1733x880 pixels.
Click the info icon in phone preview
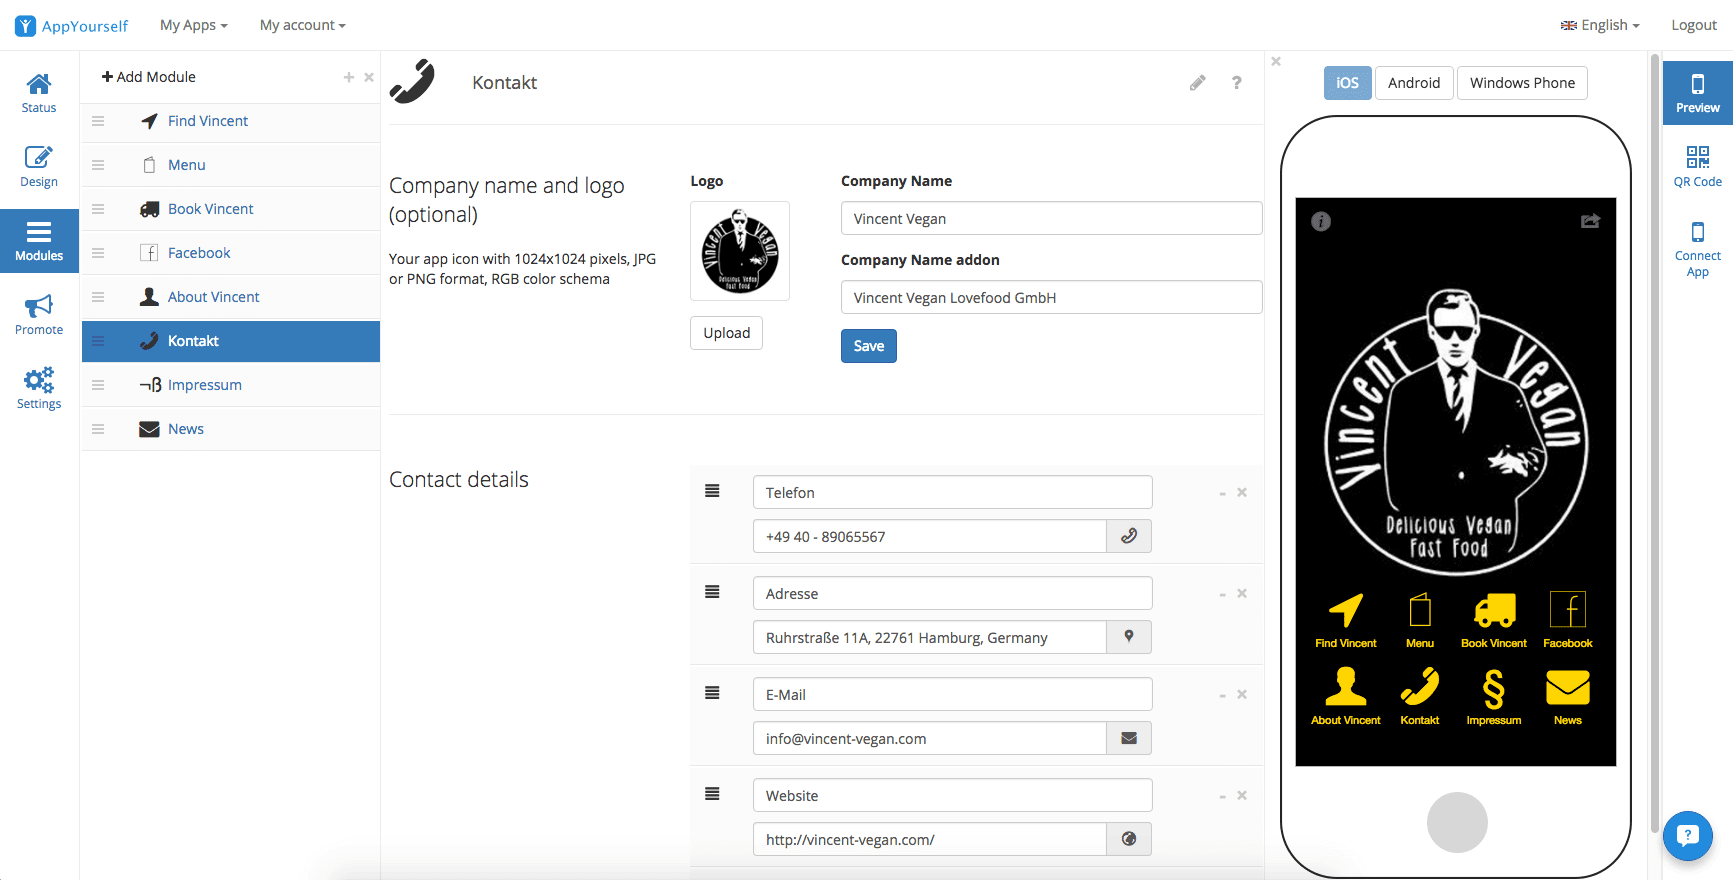point(1321,222)
